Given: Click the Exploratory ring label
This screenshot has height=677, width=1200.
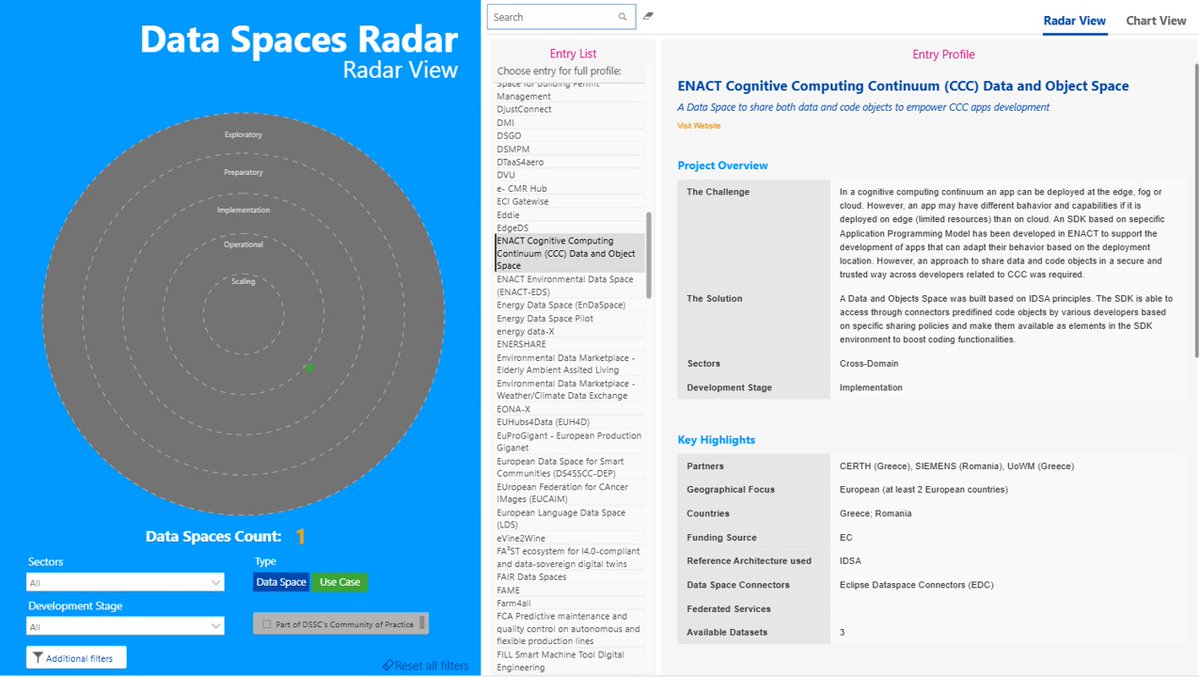Looking at the screenshot, I should point(243,133).
